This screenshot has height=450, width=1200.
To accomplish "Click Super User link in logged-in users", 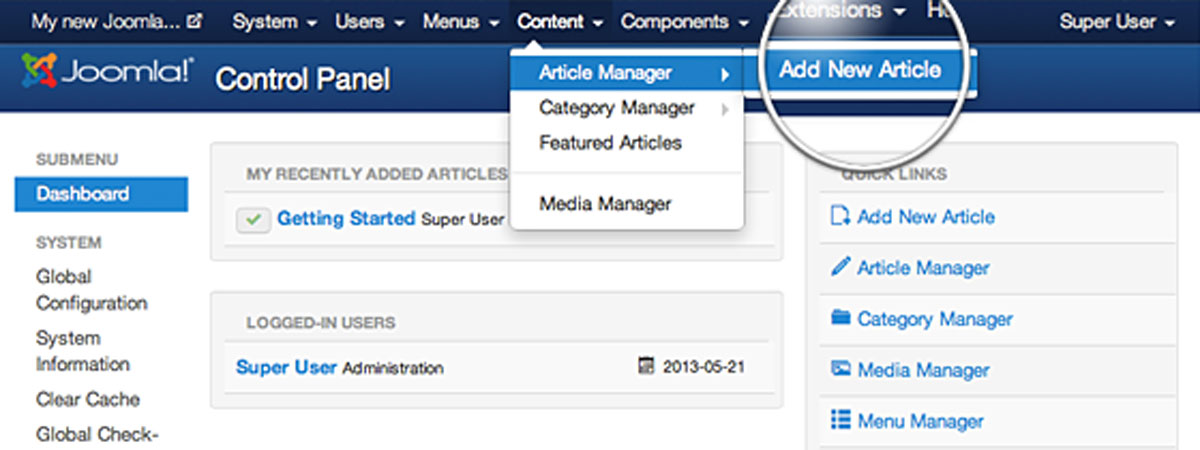I will (x=286, y=367).
